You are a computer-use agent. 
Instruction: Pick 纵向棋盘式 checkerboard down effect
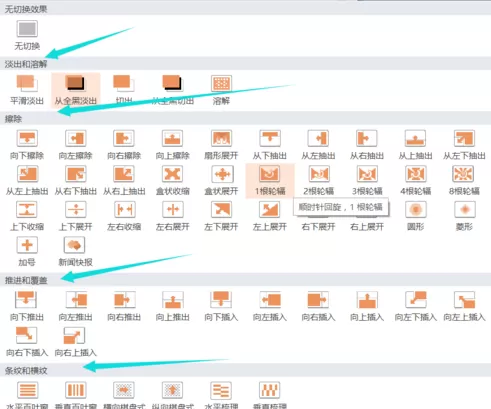pyautogui.click(x=173, y=395)
